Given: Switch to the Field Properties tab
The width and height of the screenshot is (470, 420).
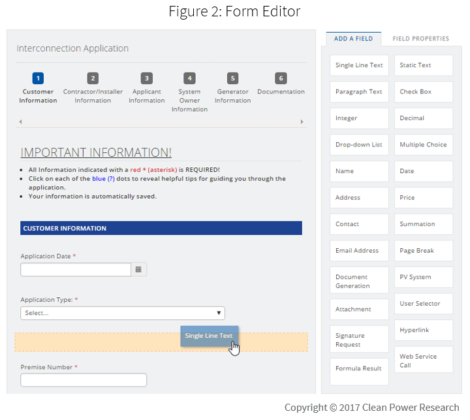Looking at the screenshot, I should (421, 39).
